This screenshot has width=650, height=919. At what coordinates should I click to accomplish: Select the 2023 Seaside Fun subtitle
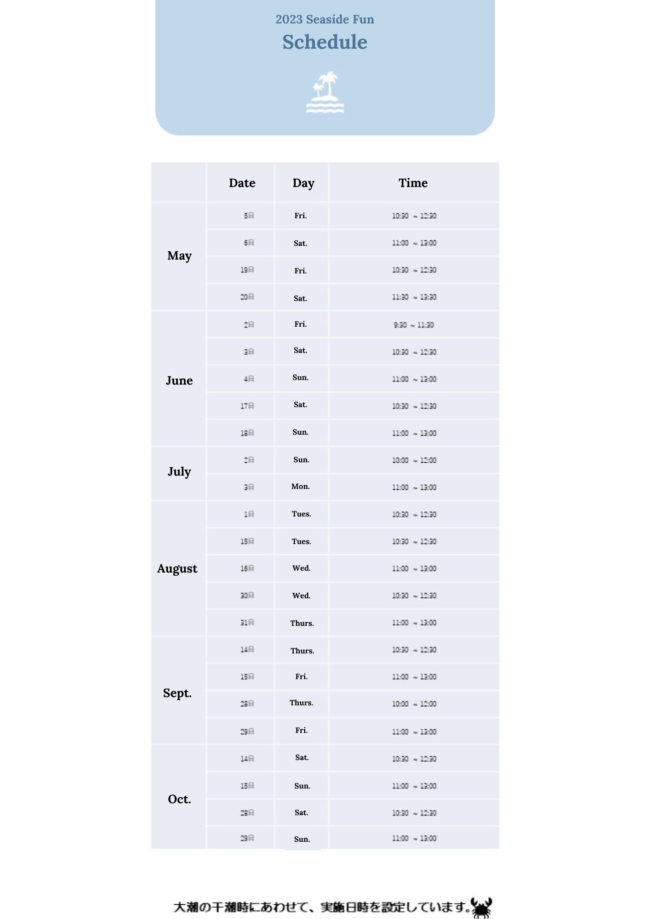[325, 19]
